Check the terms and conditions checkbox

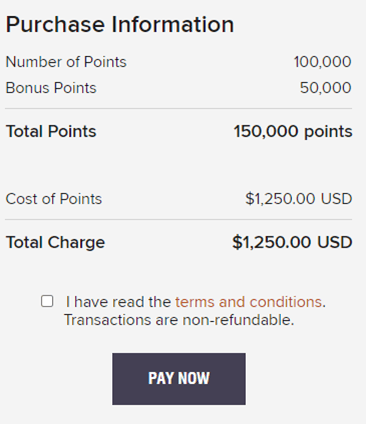(x=47, y=301)
